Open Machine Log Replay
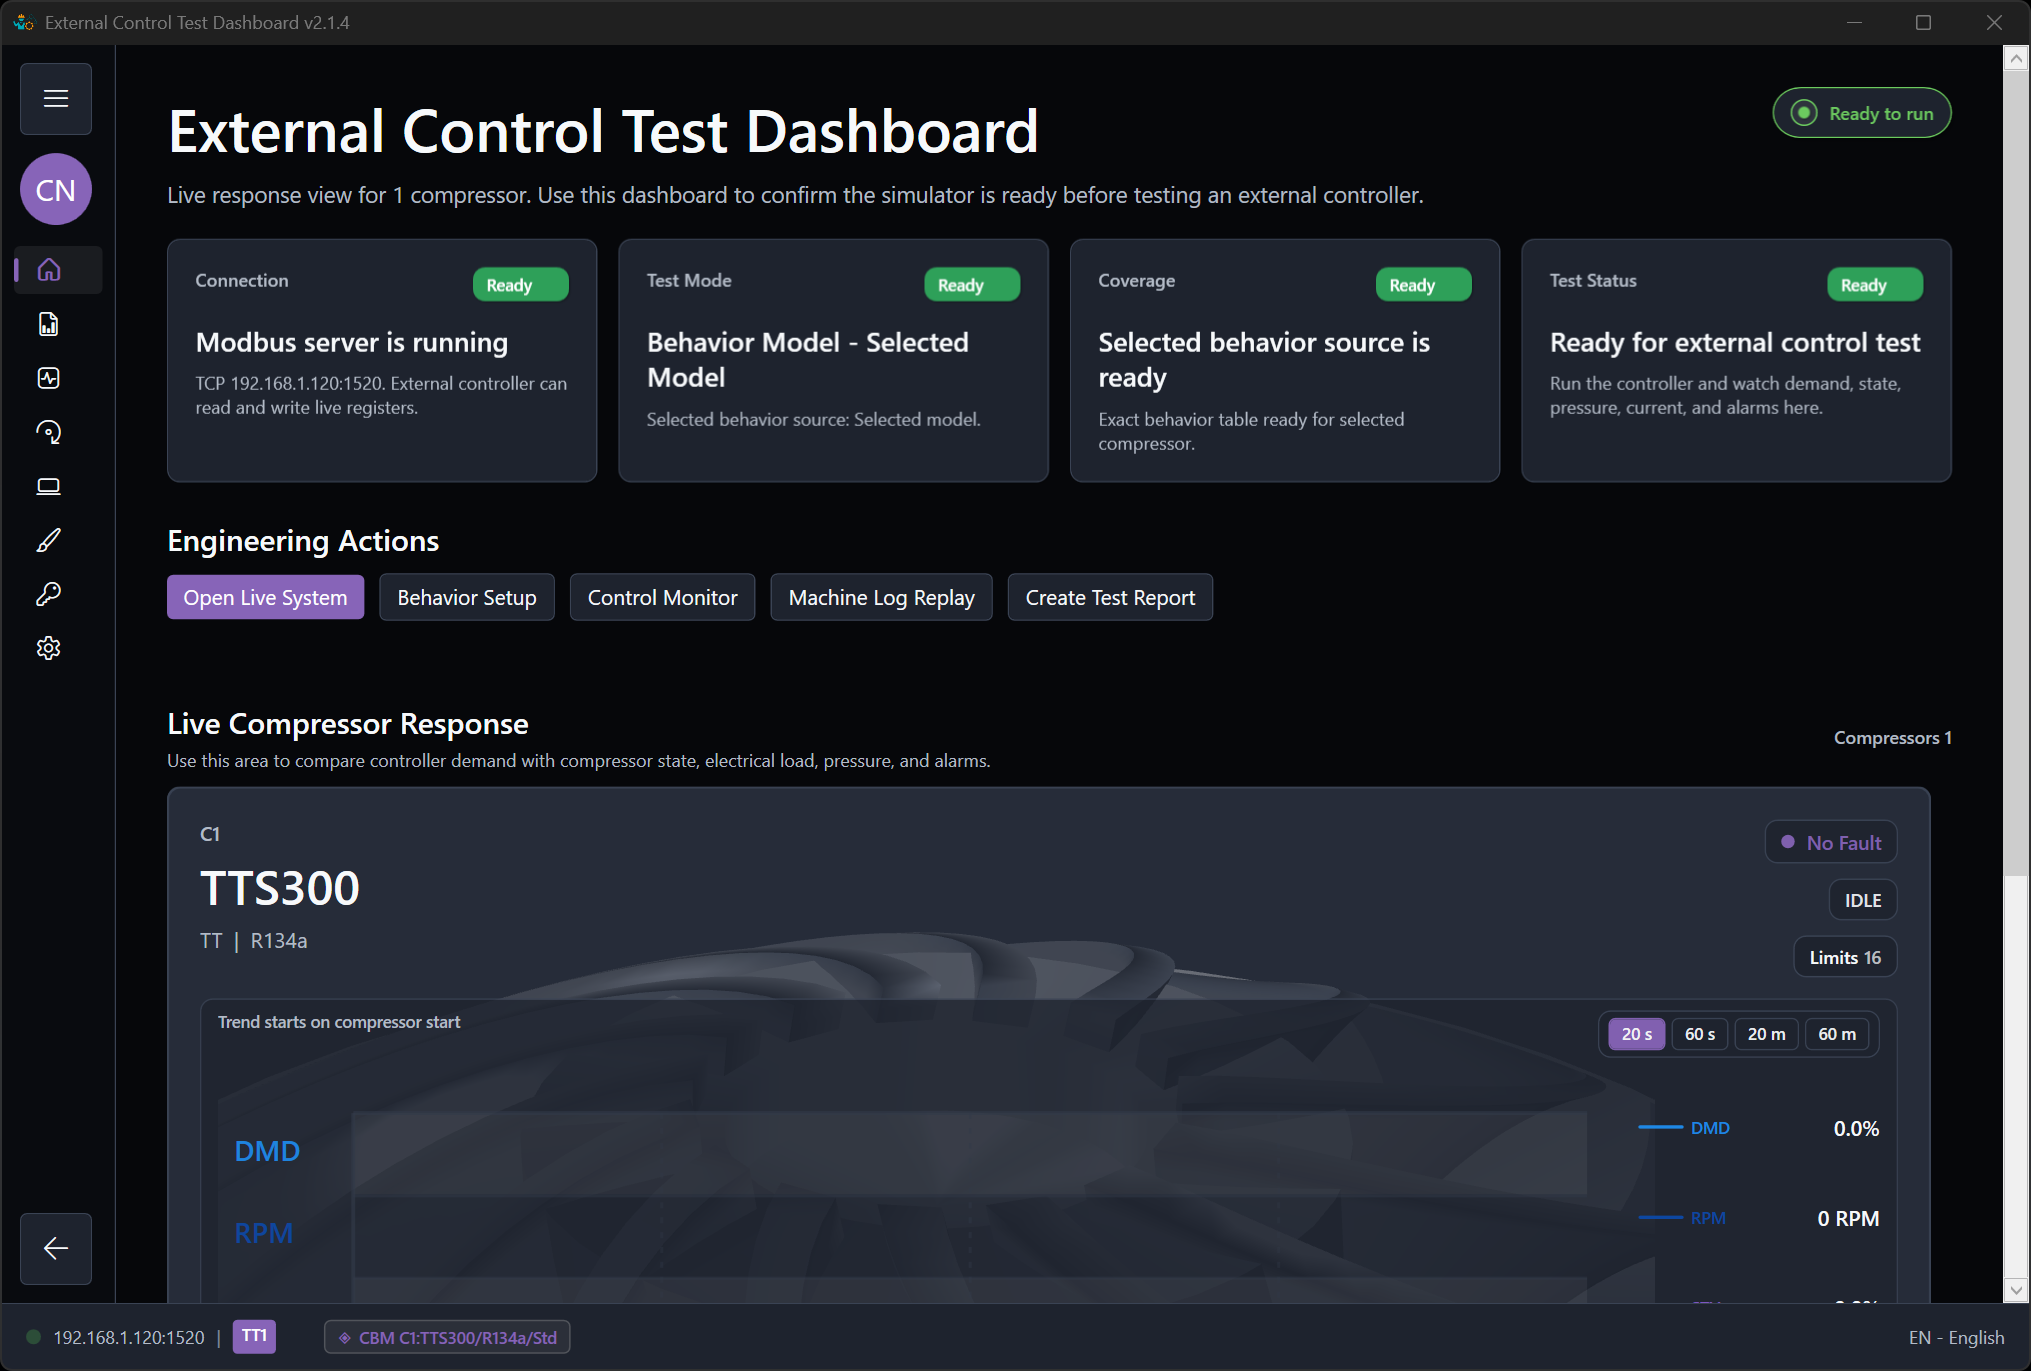2031x1371 pixels. coord(881,597)
